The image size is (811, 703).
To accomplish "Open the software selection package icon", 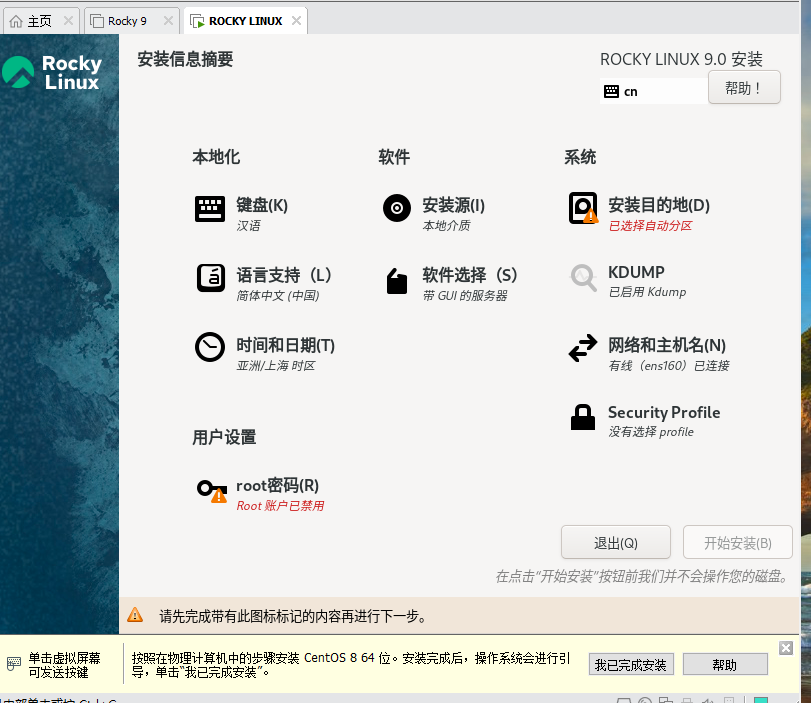I will 397,281.
